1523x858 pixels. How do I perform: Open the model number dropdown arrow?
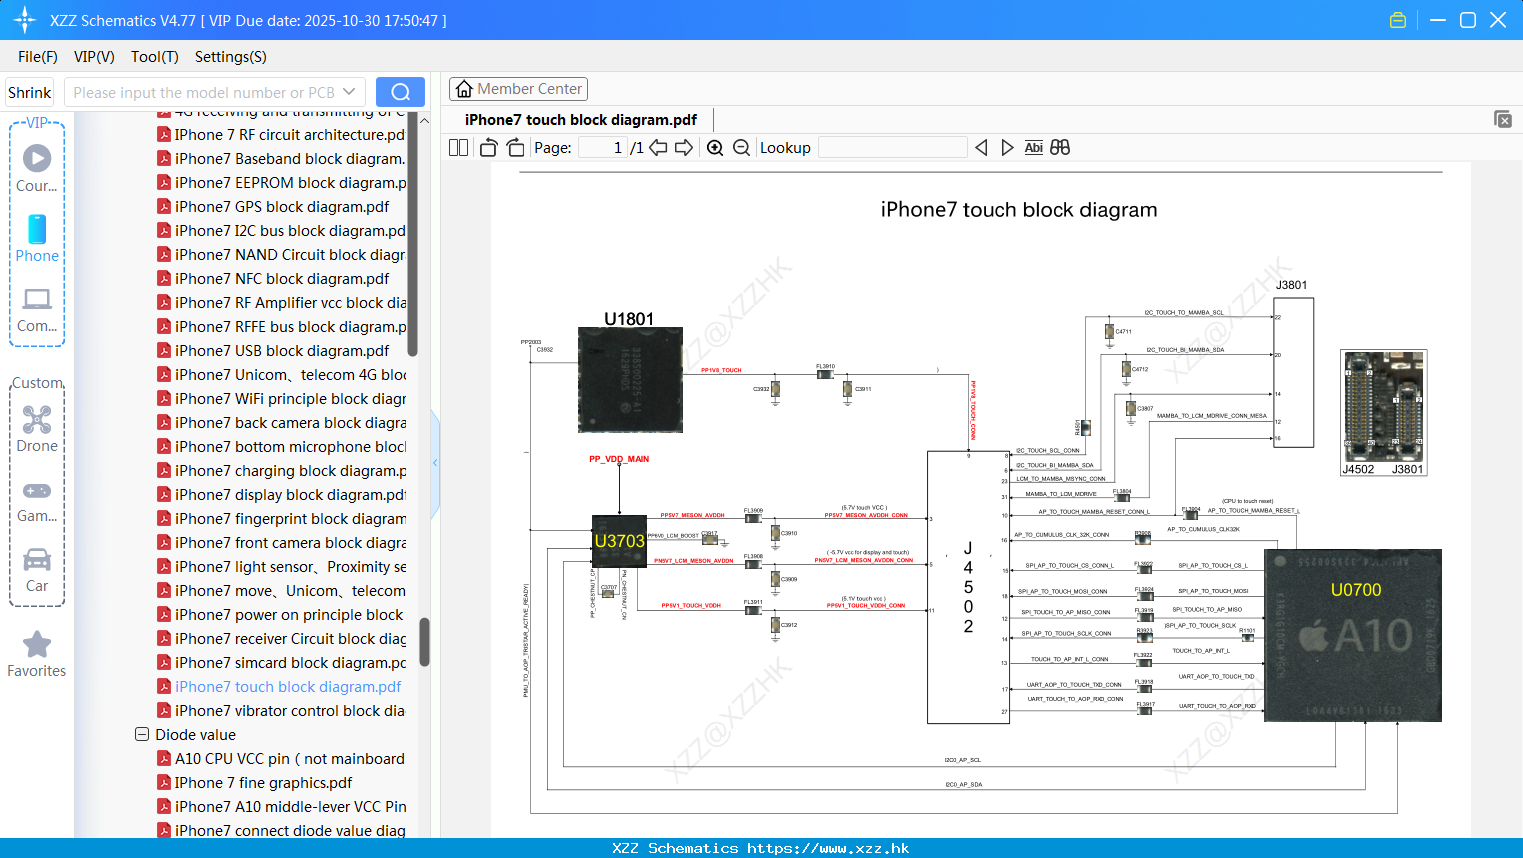pos(349,92)
